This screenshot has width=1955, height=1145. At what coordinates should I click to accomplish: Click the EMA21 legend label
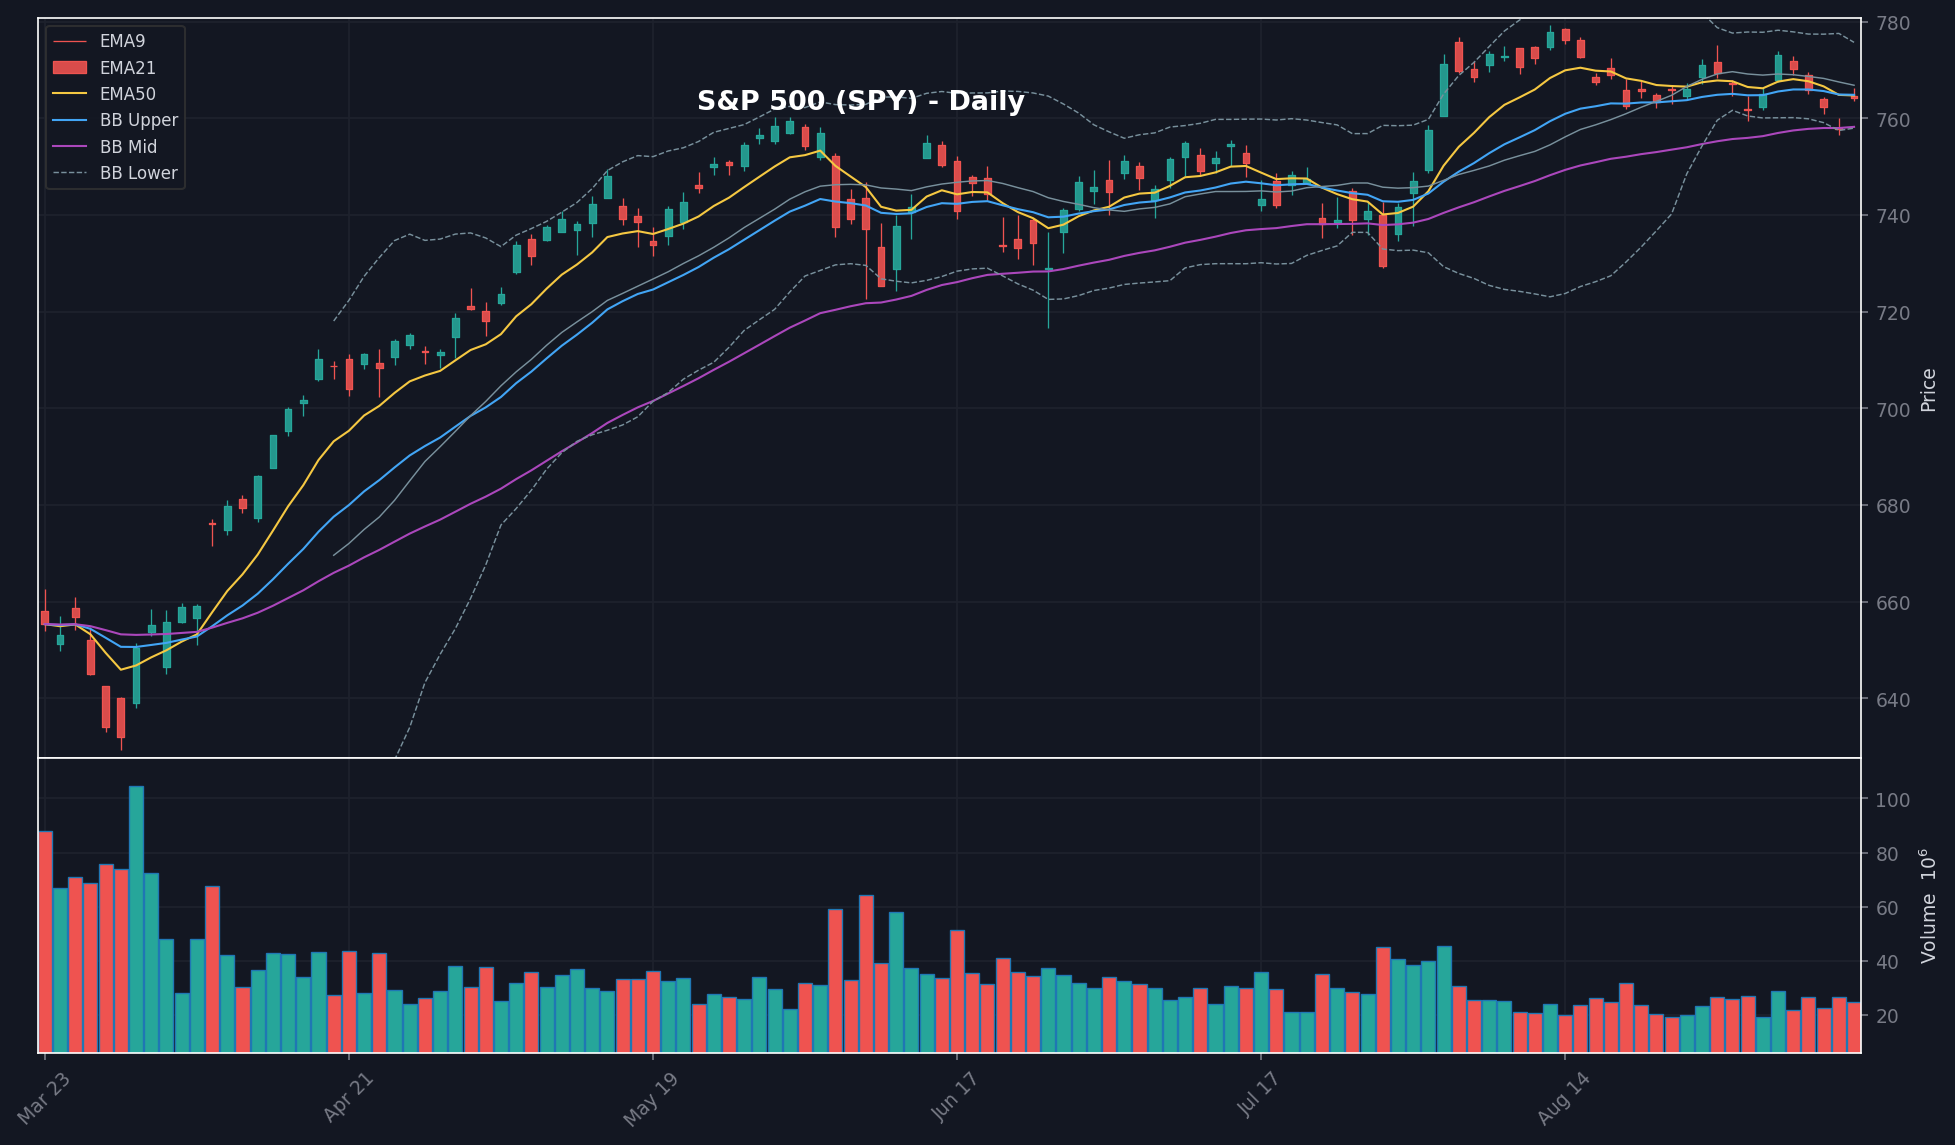click(128, 68)
